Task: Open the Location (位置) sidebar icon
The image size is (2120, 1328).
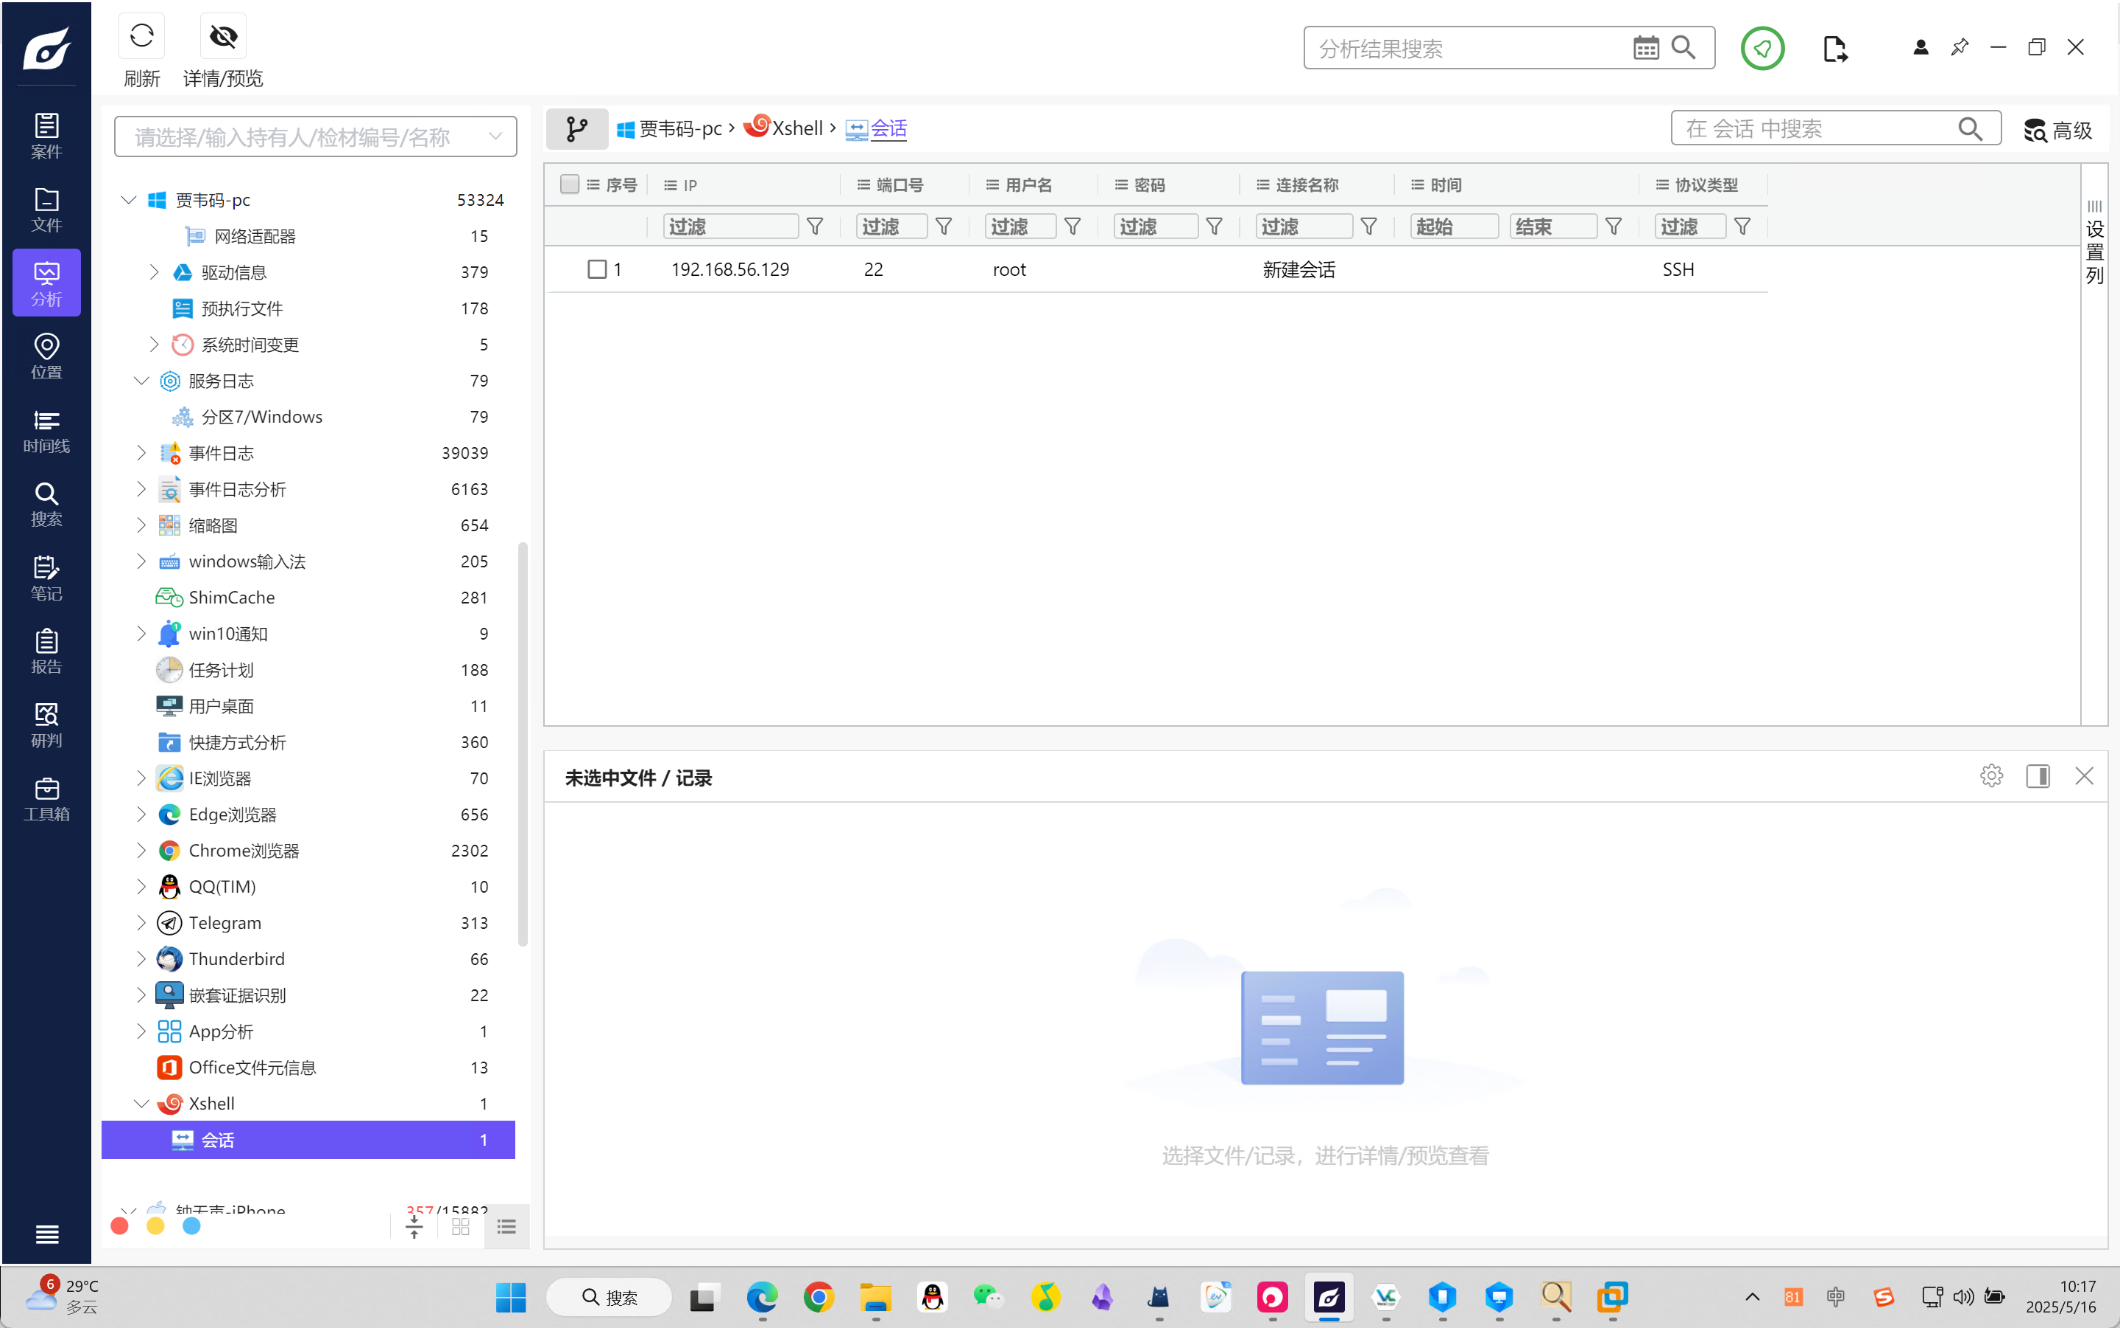Action: pos(46,356)
